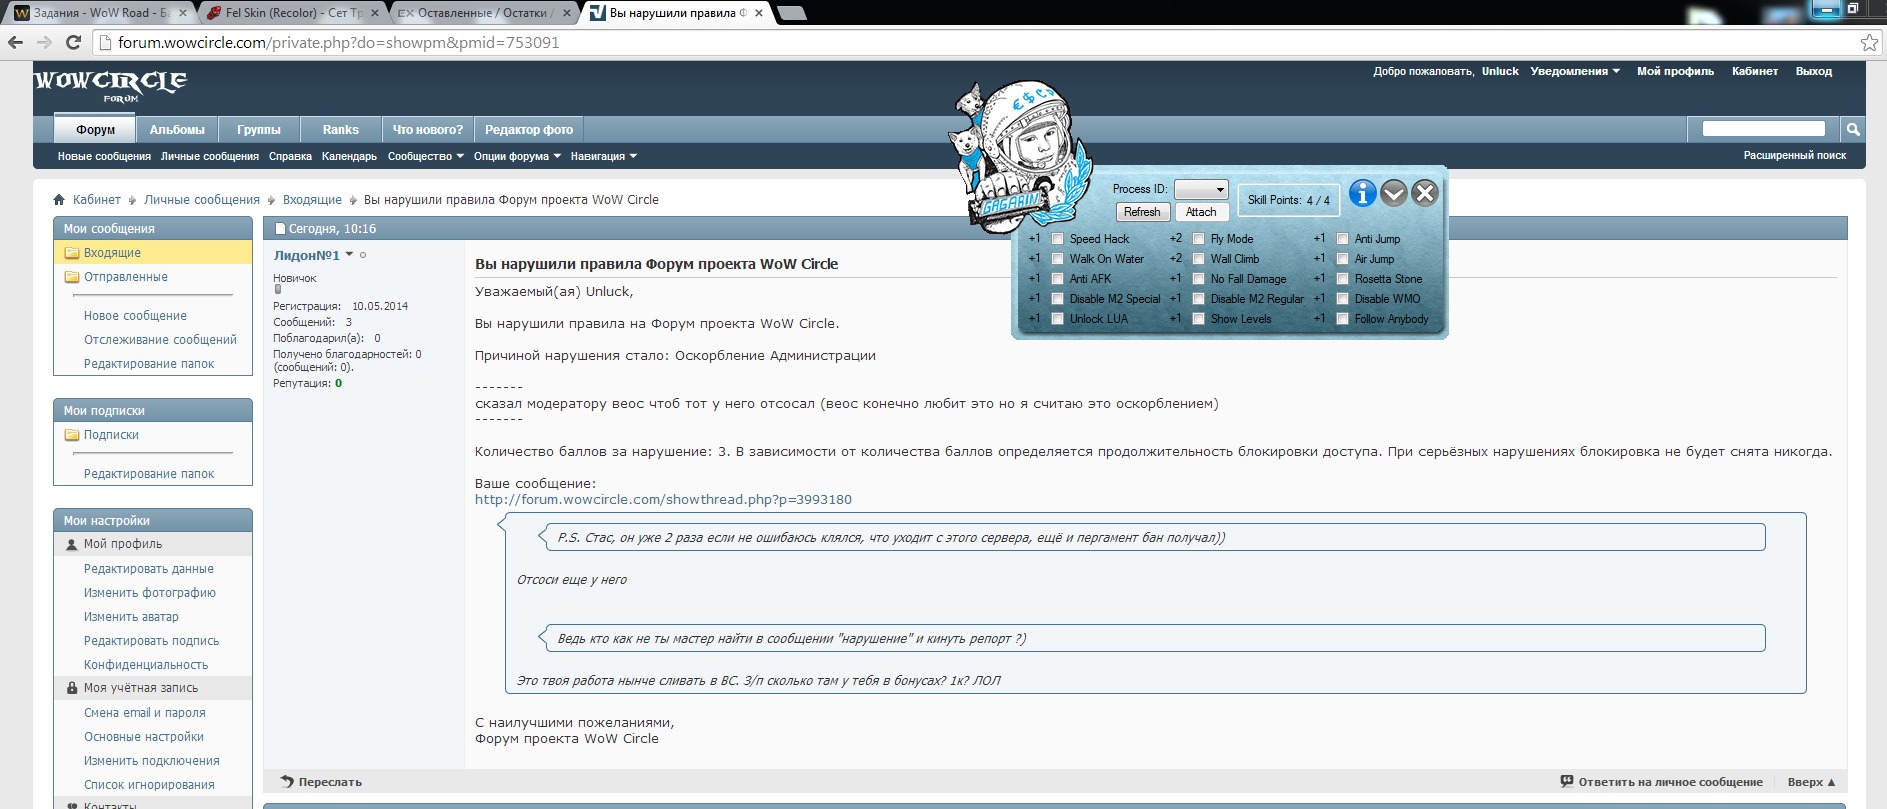Click the forum search input field
The height and width of the screenshot is (809, 1887).
[1763, 129]
